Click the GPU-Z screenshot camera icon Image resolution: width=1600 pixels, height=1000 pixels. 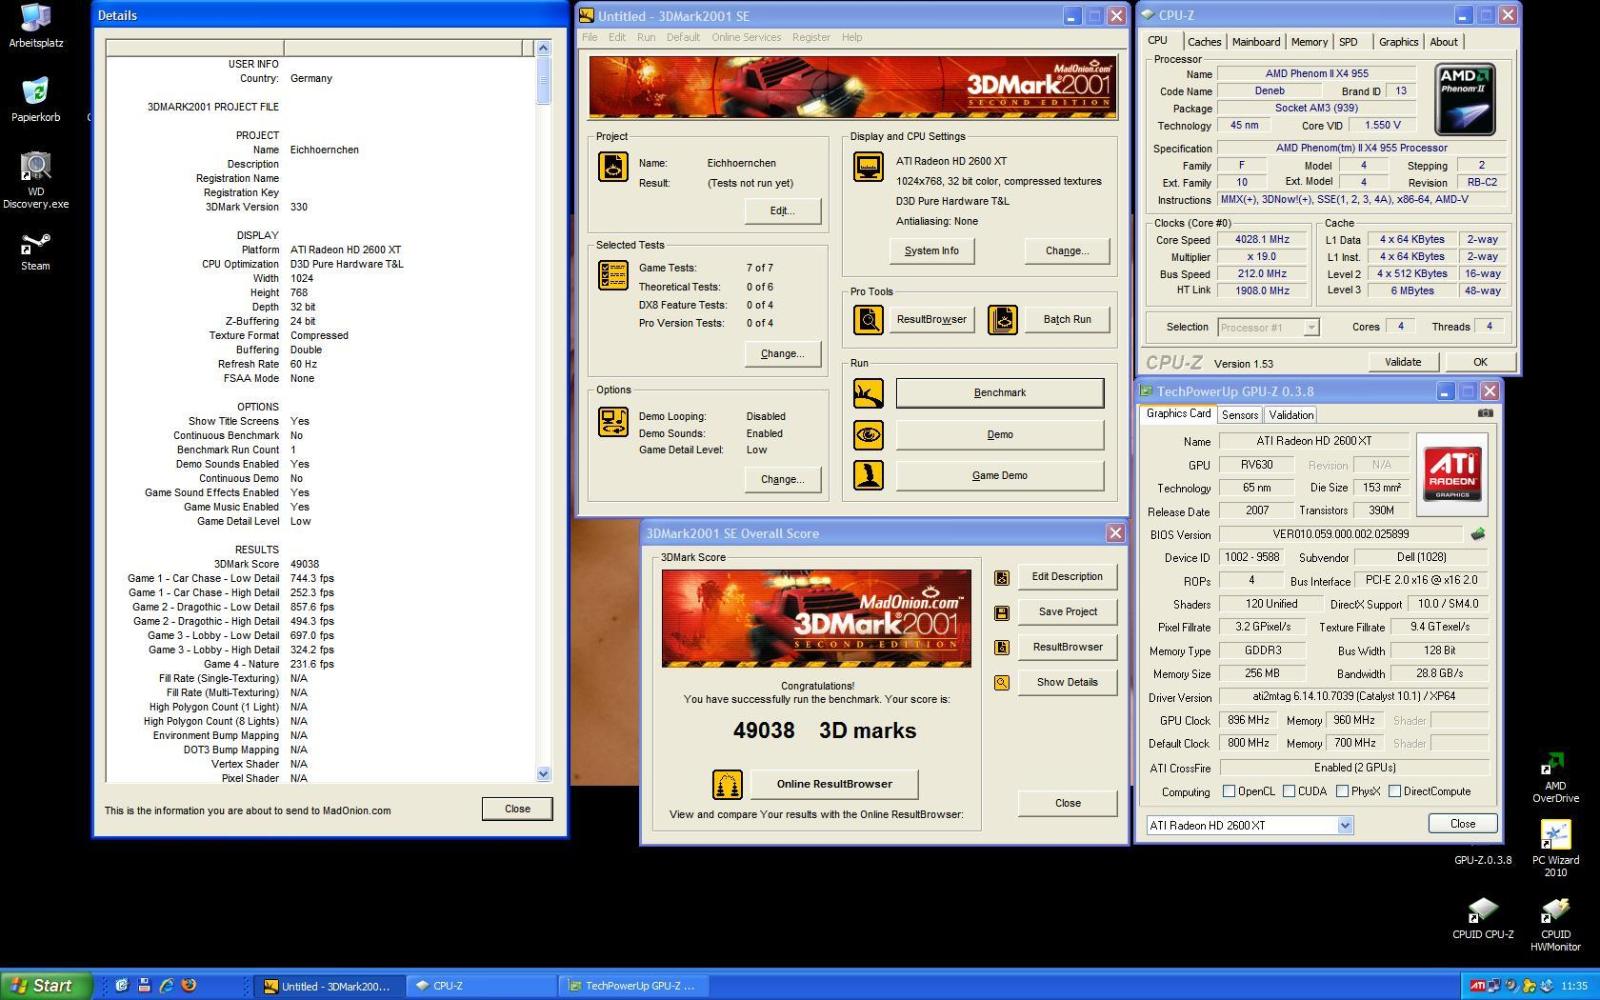(1485, 413)
